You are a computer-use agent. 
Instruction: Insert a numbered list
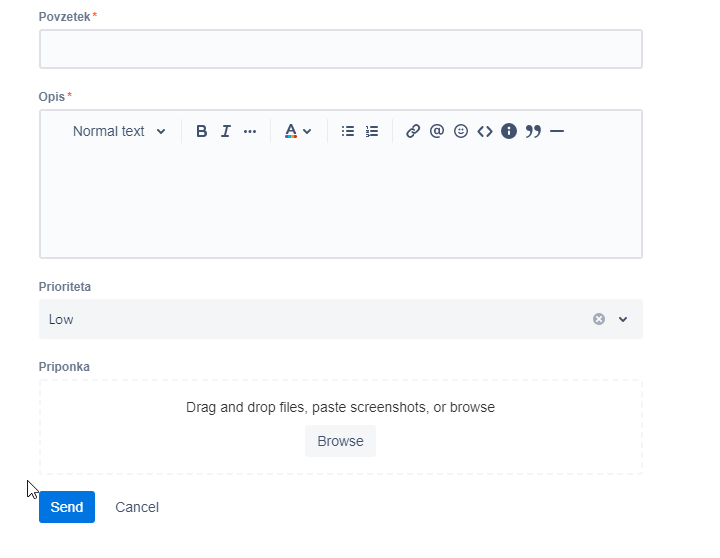371,131
